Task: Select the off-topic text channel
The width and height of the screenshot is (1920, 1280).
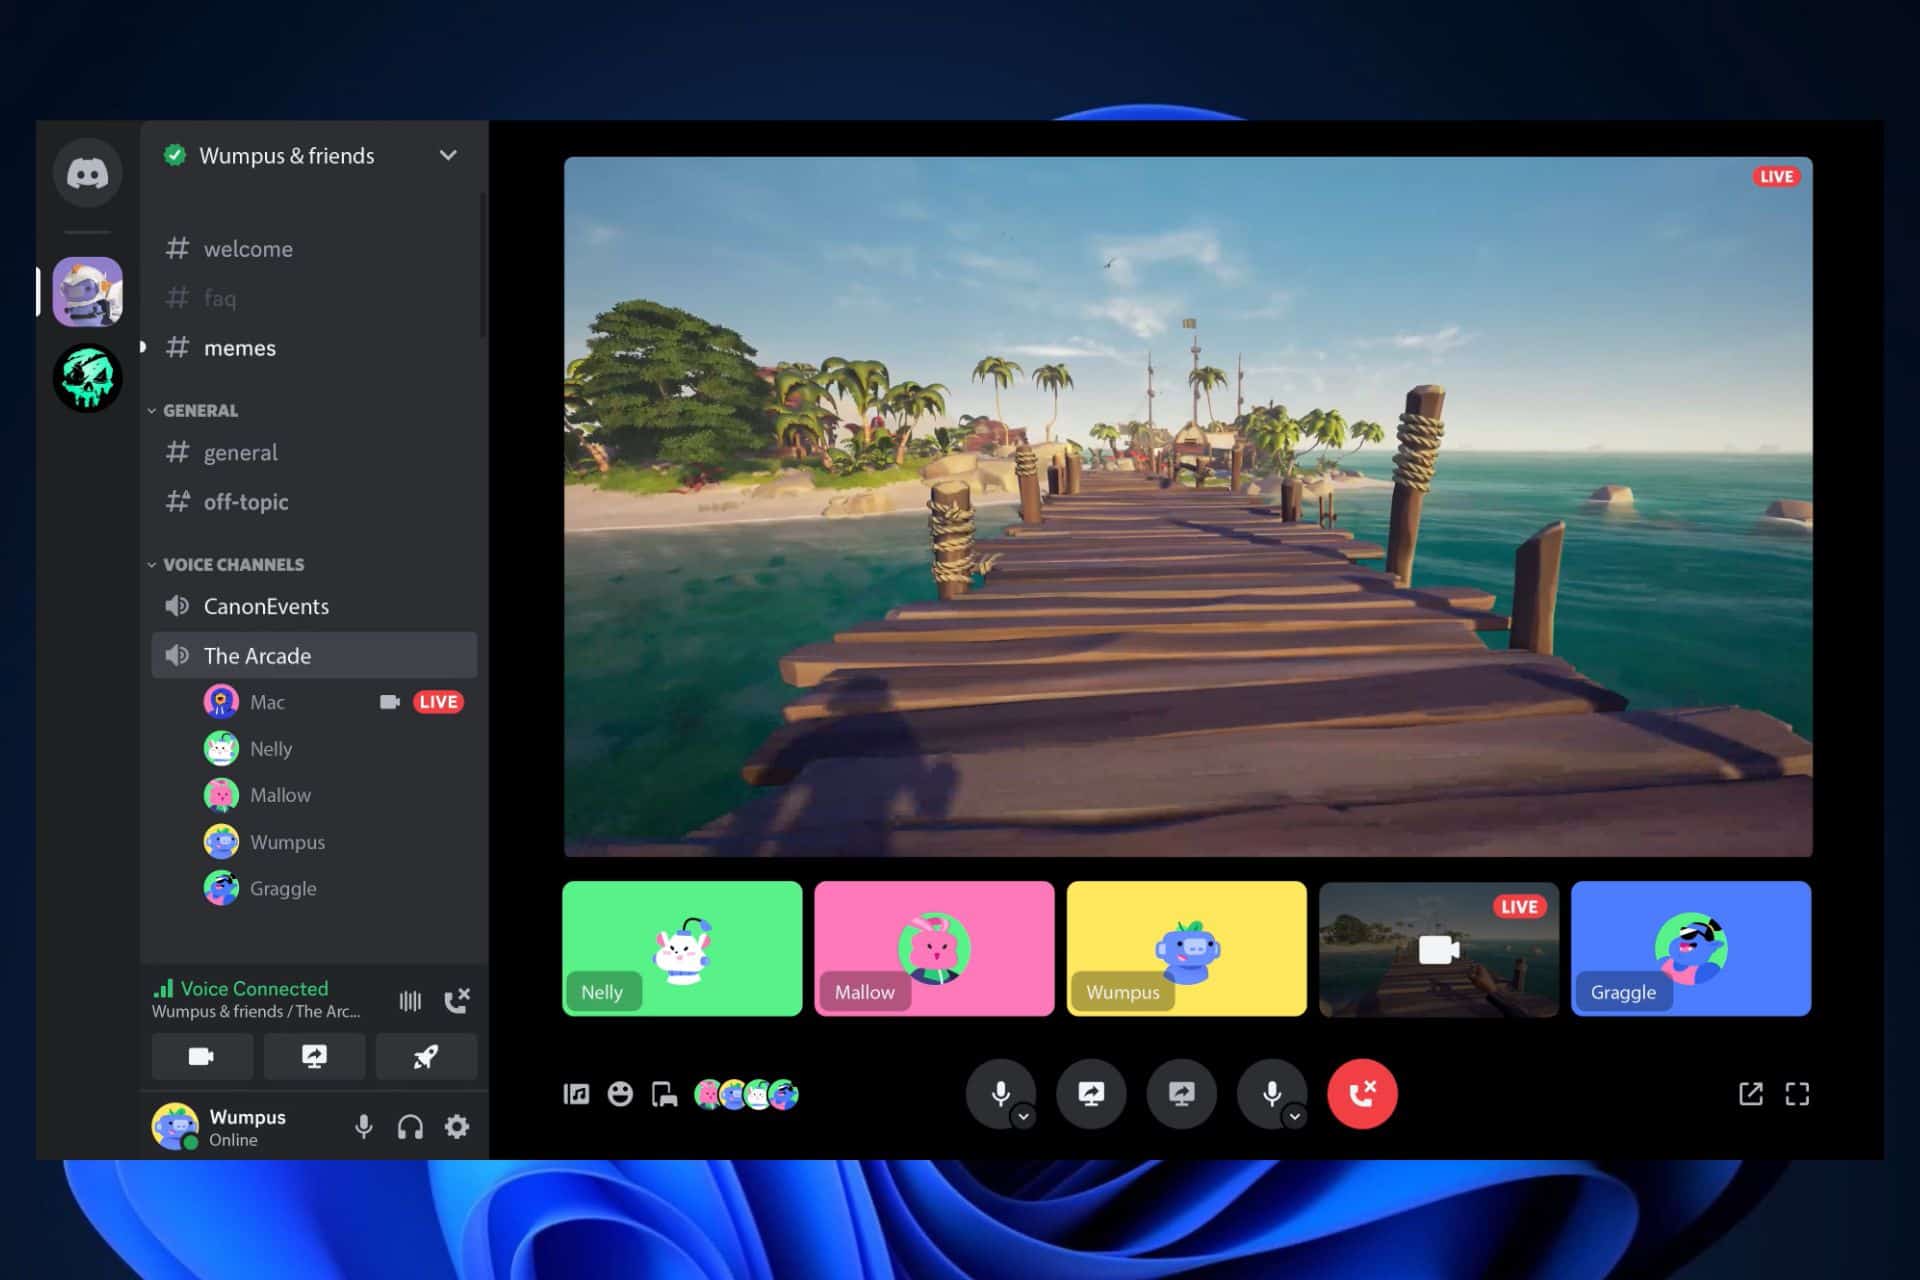Action: (x=243, y=500)
